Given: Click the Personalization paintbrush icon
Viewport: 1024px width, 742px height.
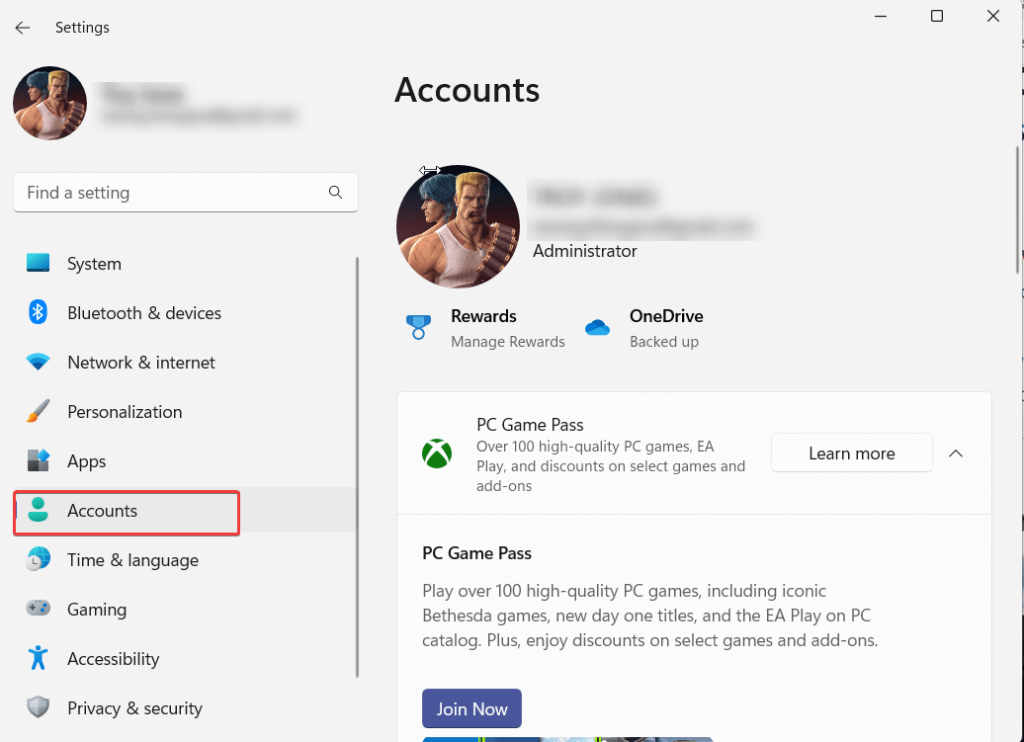Looking at the screenshot, I should [38, 411].
